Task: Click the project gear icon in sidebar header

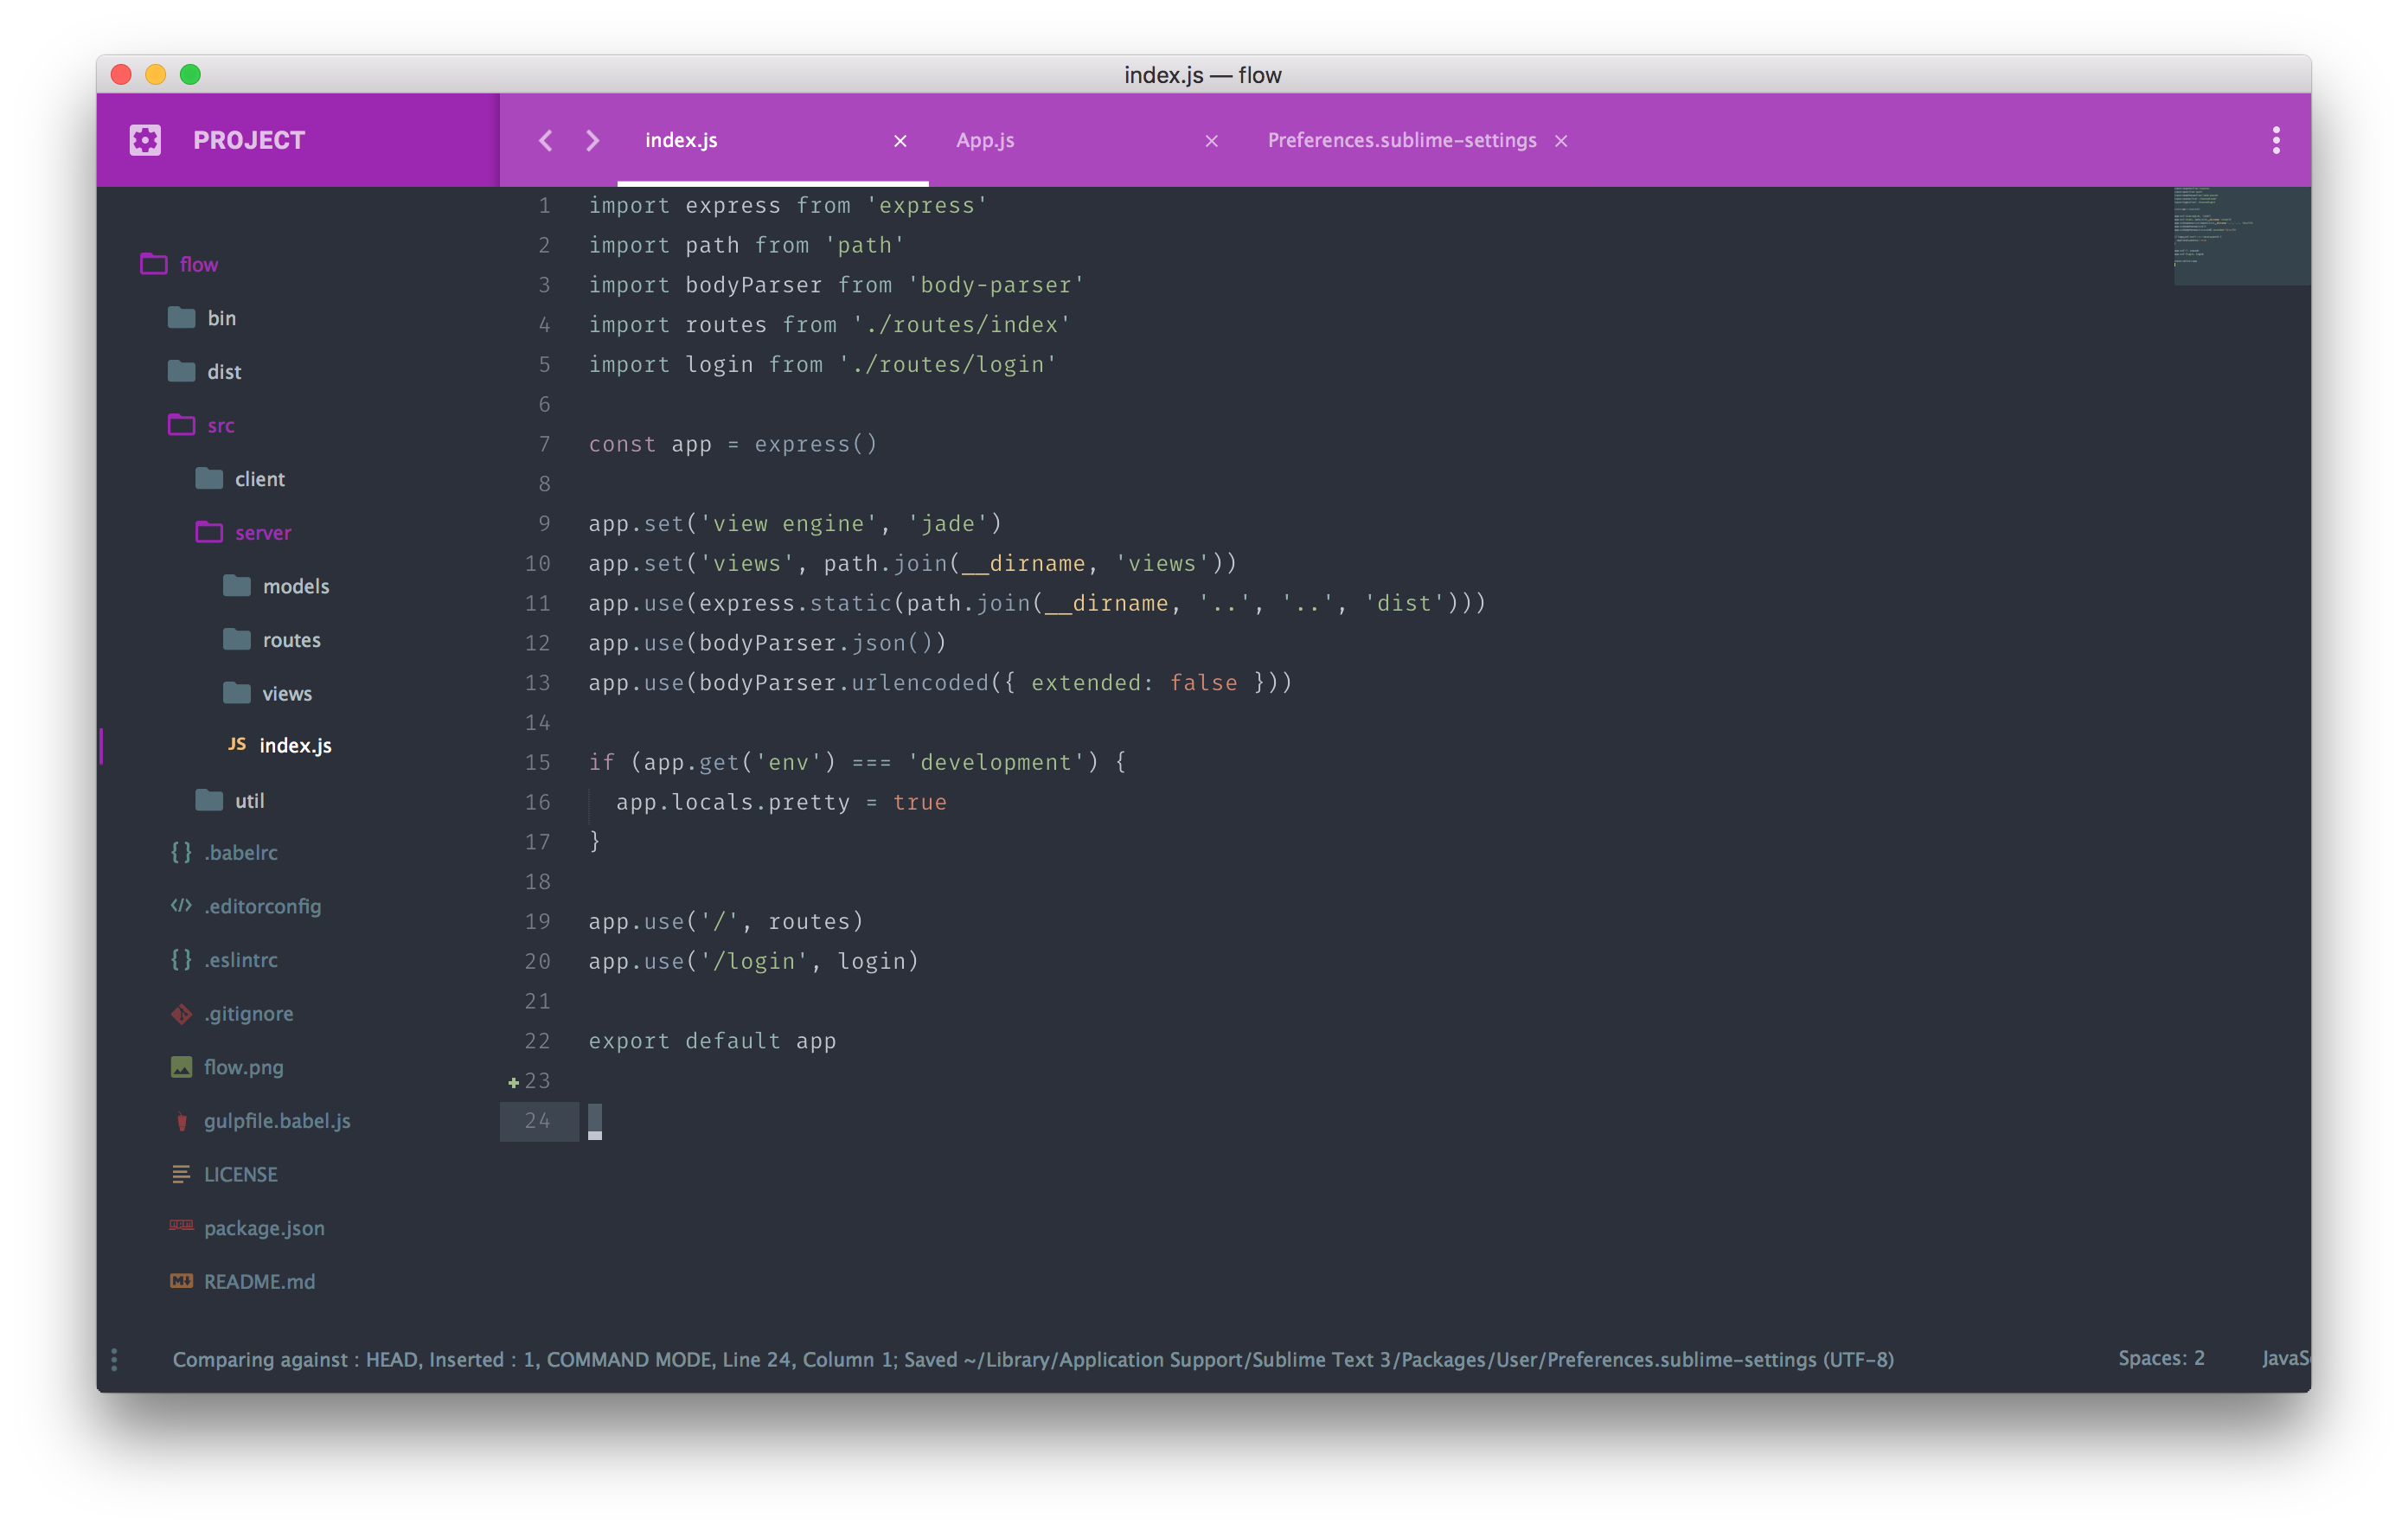Action: coord(145,140)
